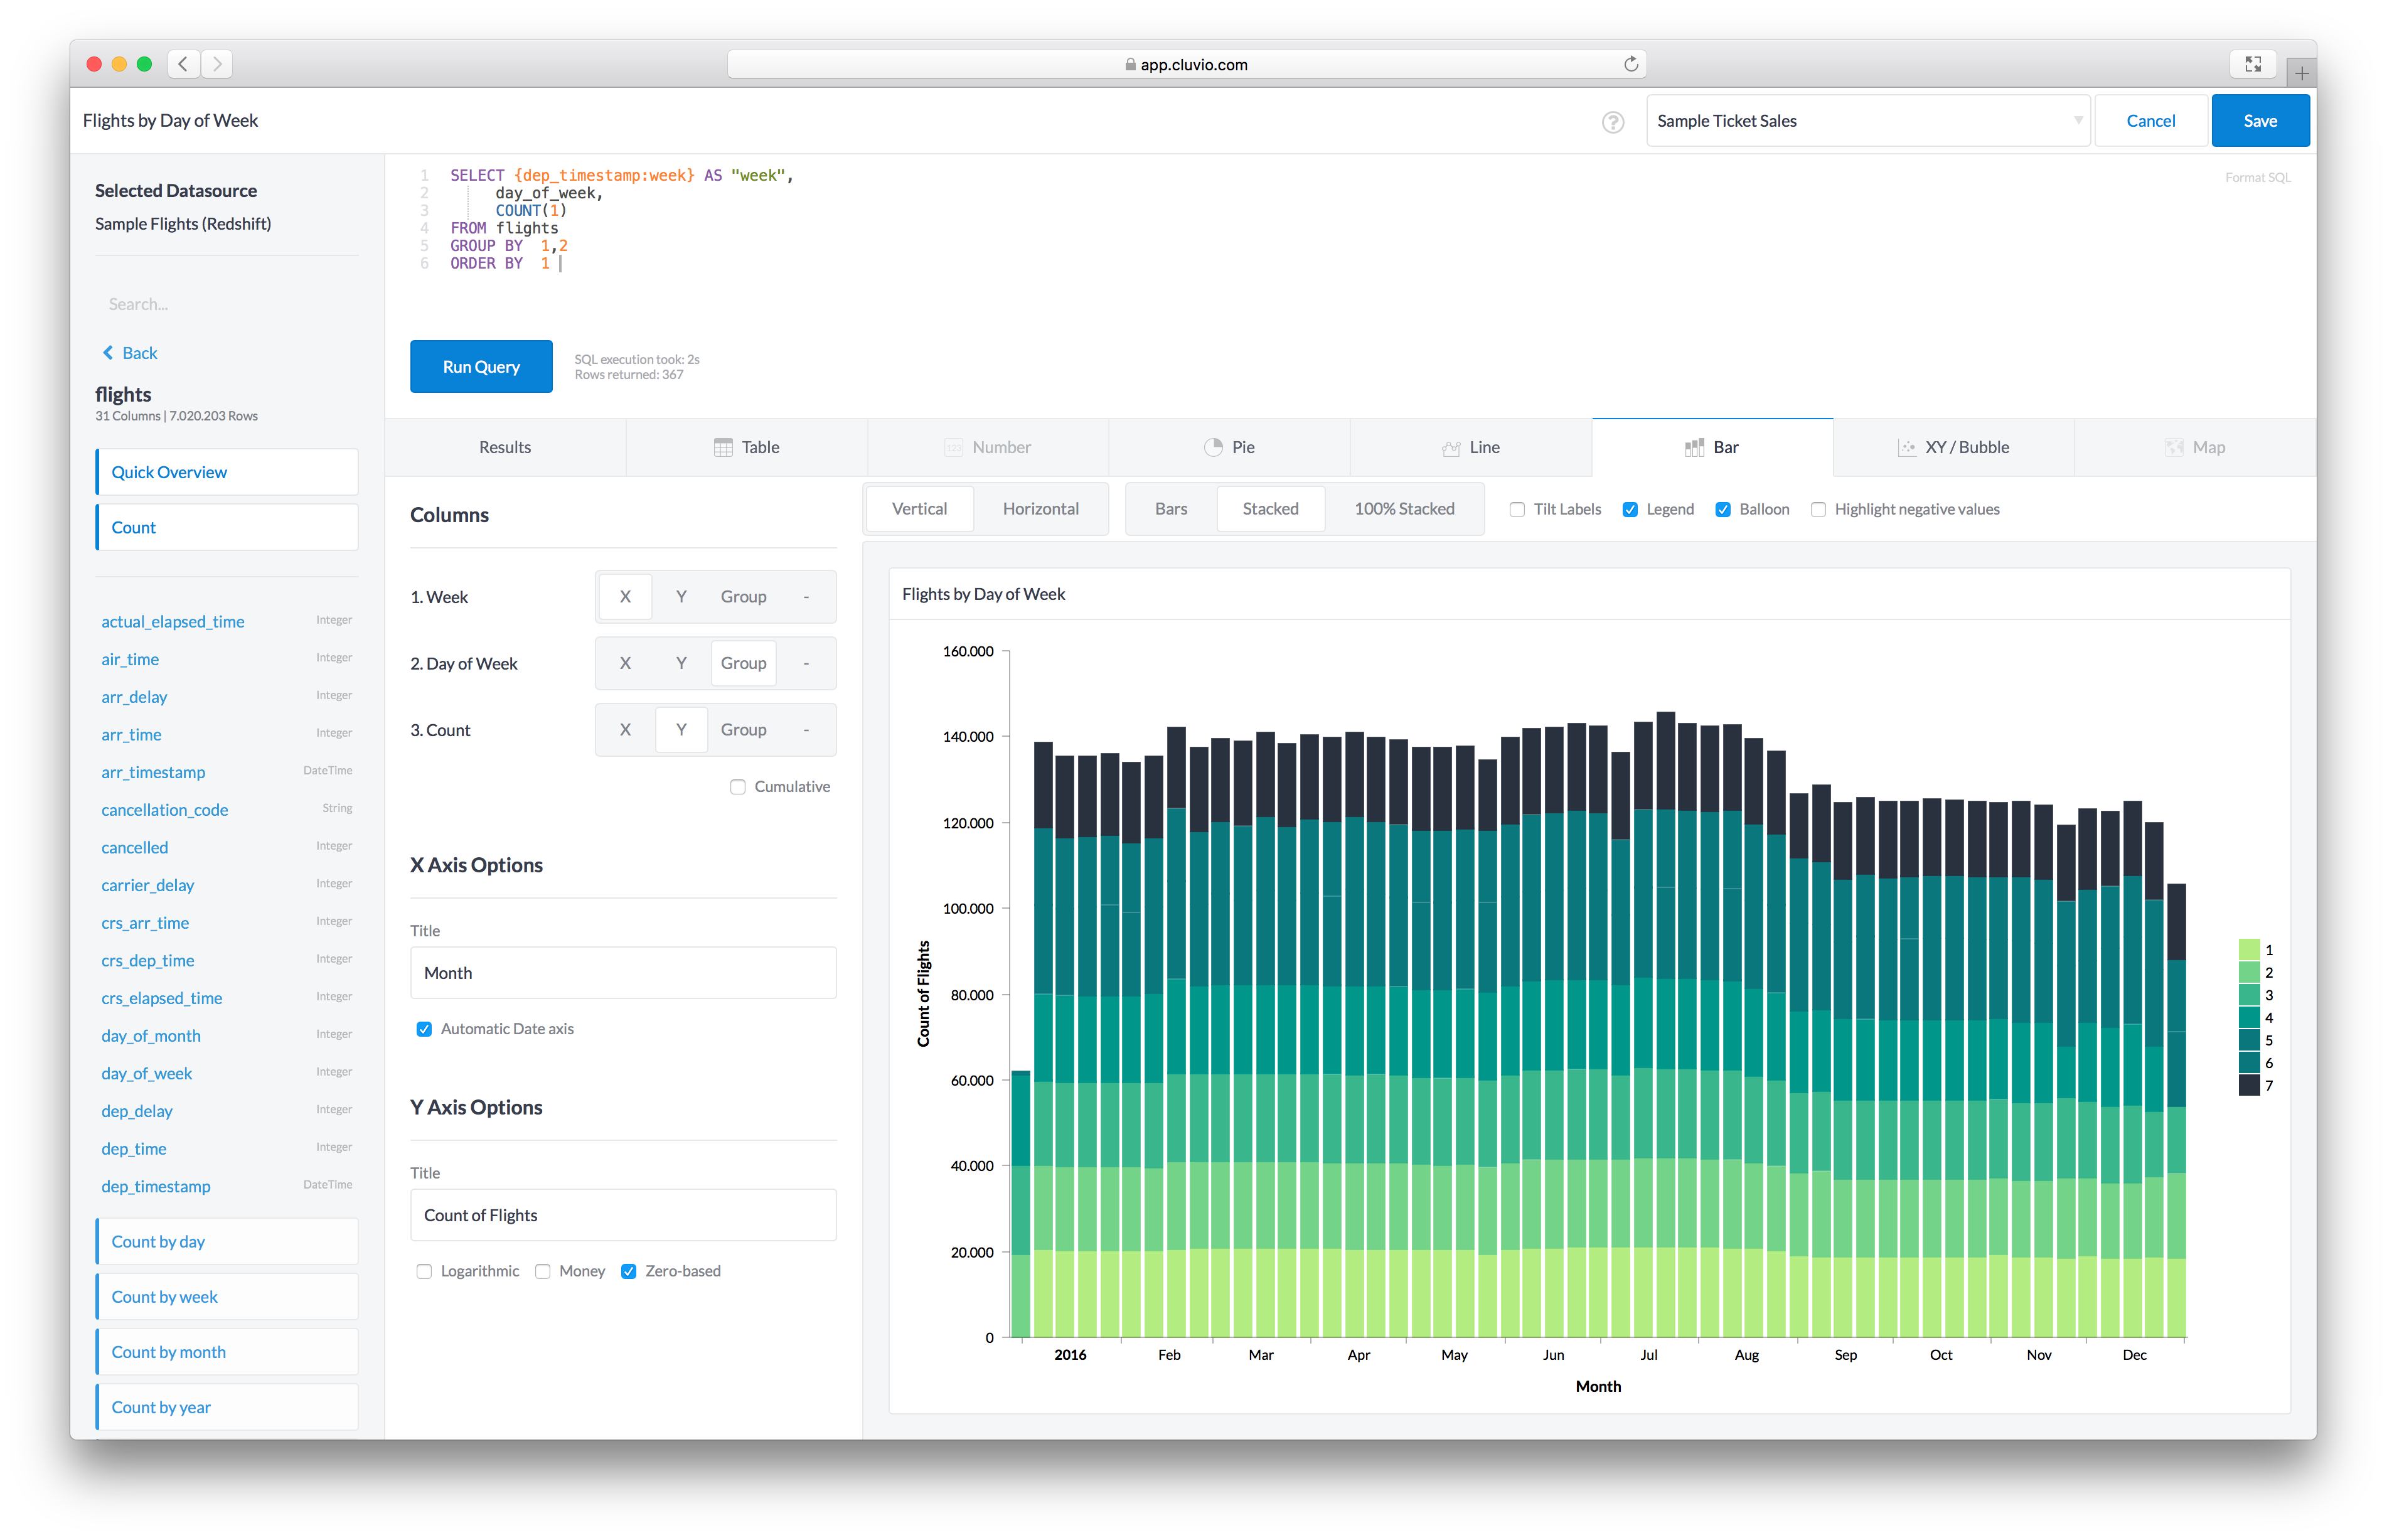Open the Sample Ticket Sales dropdown
Viewport: 2387px width, 1540px height.
[1867, 121]
